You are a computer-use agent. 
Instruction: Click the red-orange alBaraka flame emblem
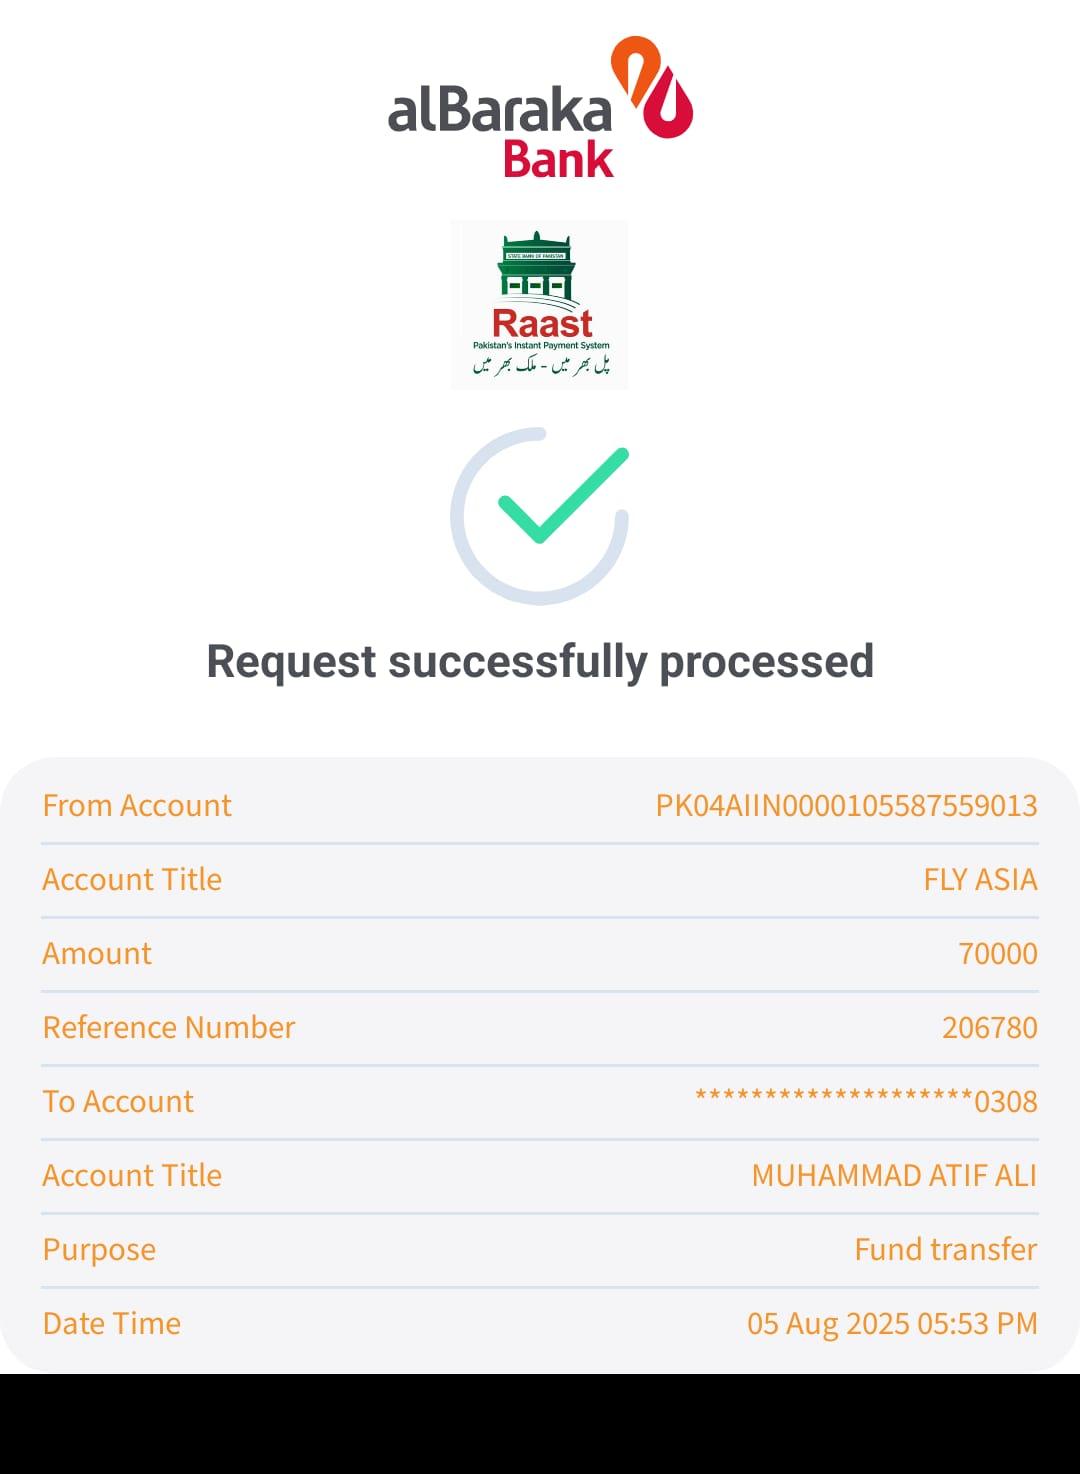tap(654, 88)
